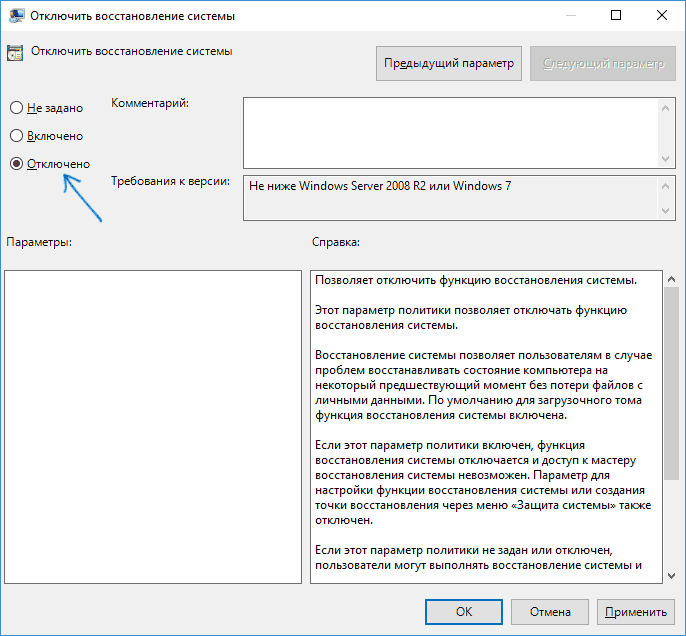Viewport: 686px width, 636px height.
Task: Click the "Параметры:" label
Action: coord(39,242)
